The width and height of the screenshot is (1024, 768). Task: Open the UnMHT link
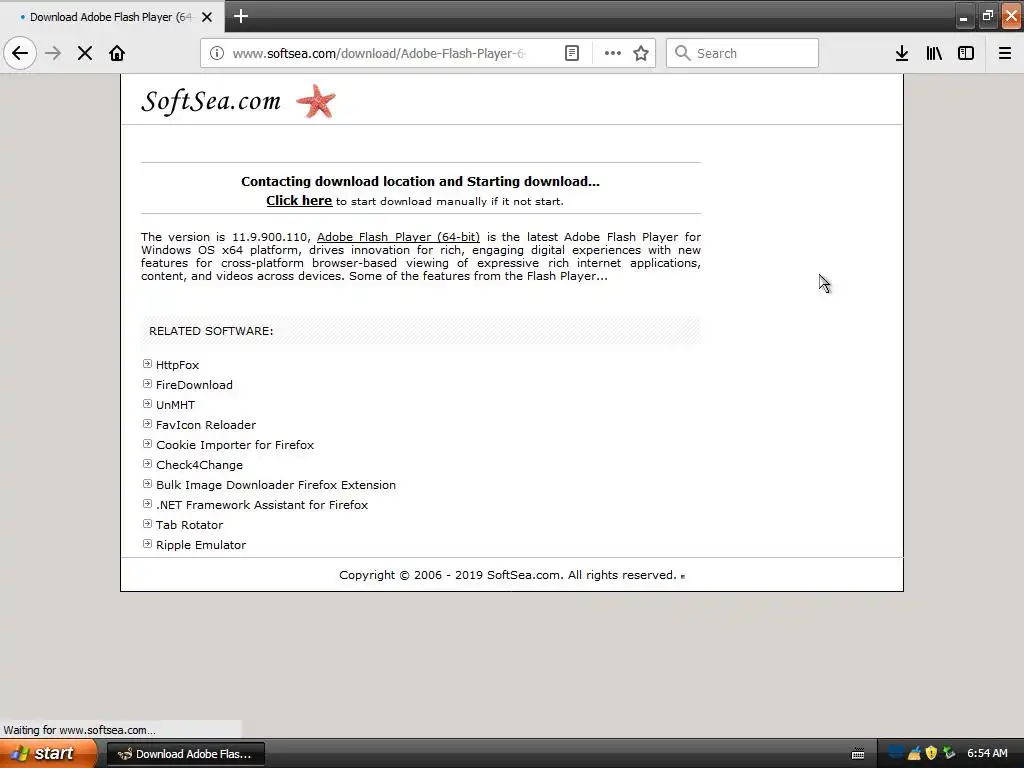coord(175,405)
